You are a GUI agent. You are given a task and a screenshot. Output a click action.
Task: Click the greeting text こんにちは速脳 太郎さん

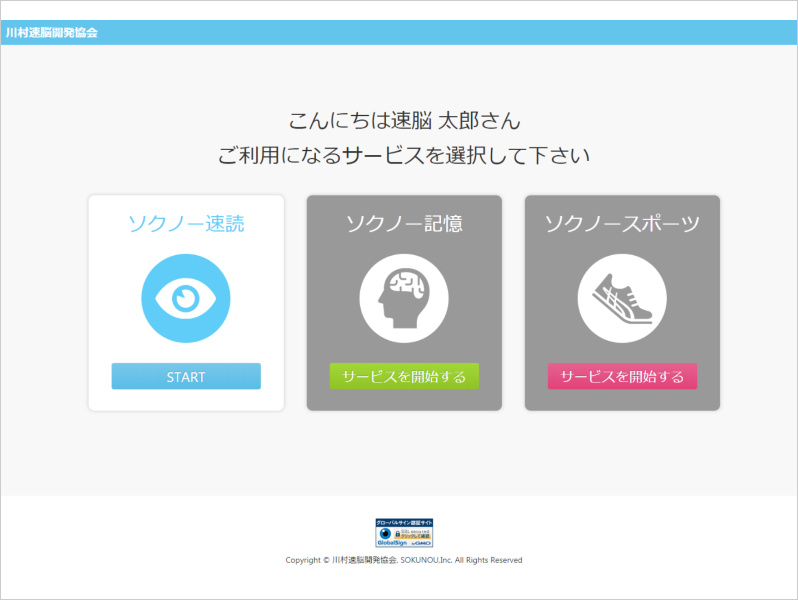(404, 121)
